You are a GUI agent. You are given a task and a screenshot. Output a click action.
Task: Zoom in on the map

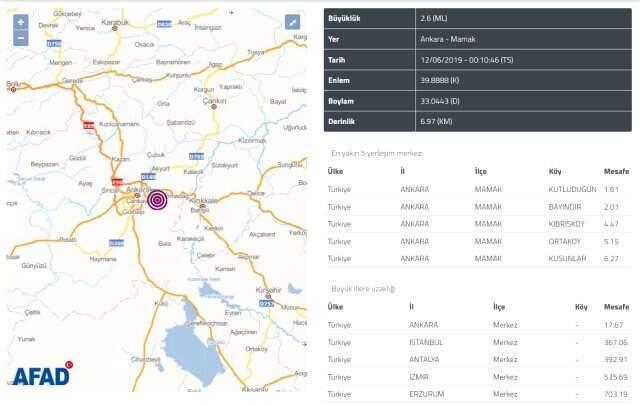[21, 22]
